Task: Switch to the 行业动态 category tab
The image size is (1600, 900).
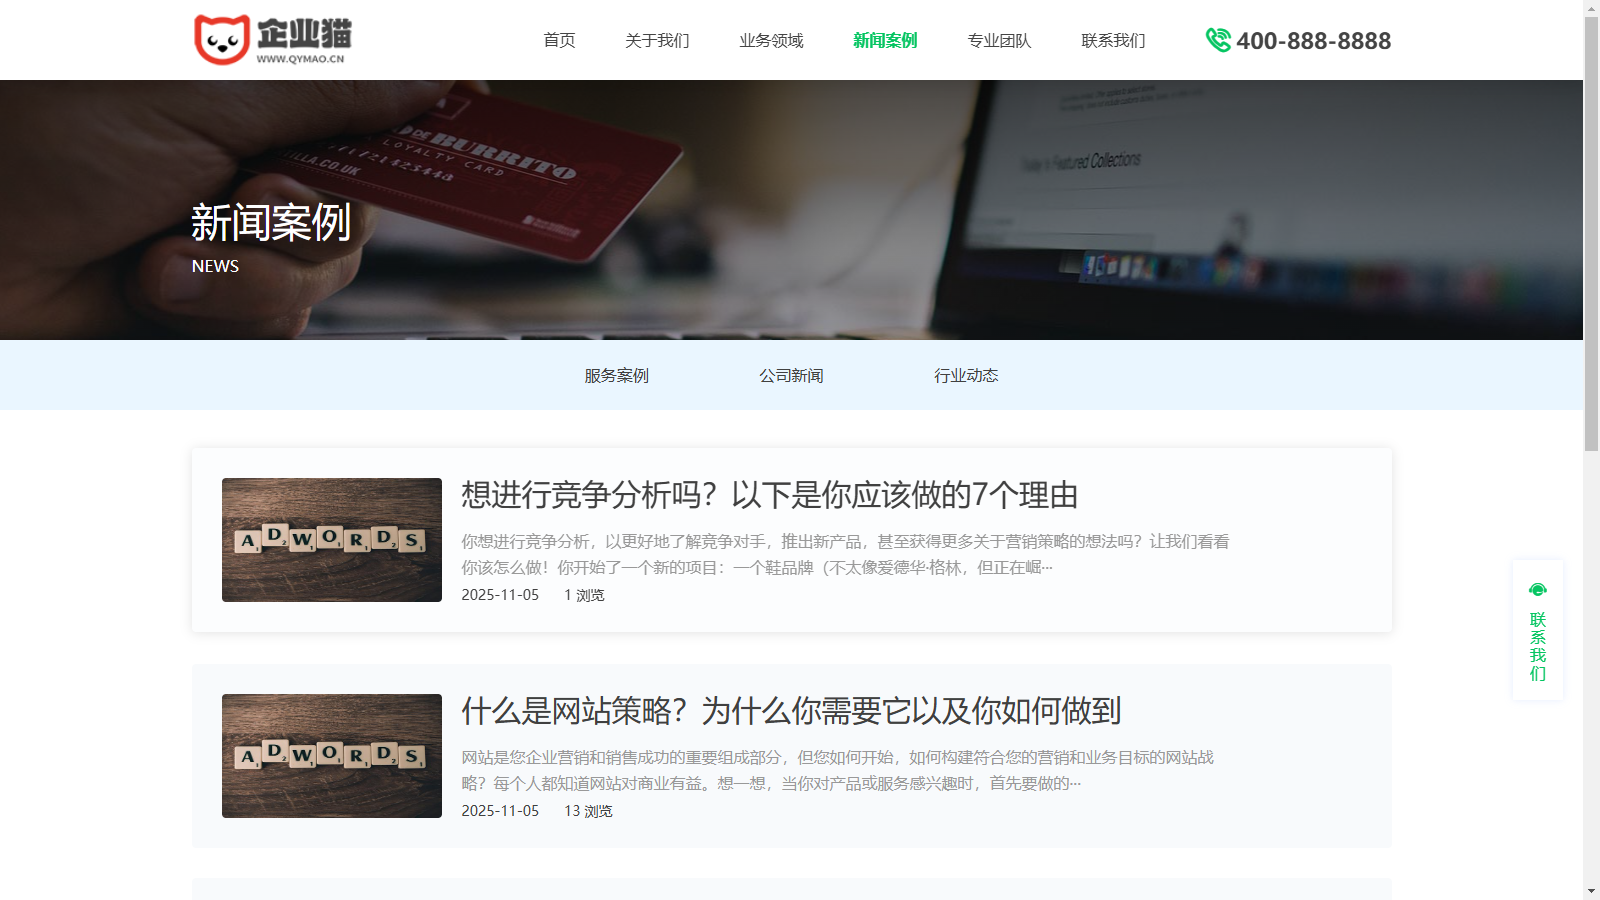Action: [x=966, y=375]
